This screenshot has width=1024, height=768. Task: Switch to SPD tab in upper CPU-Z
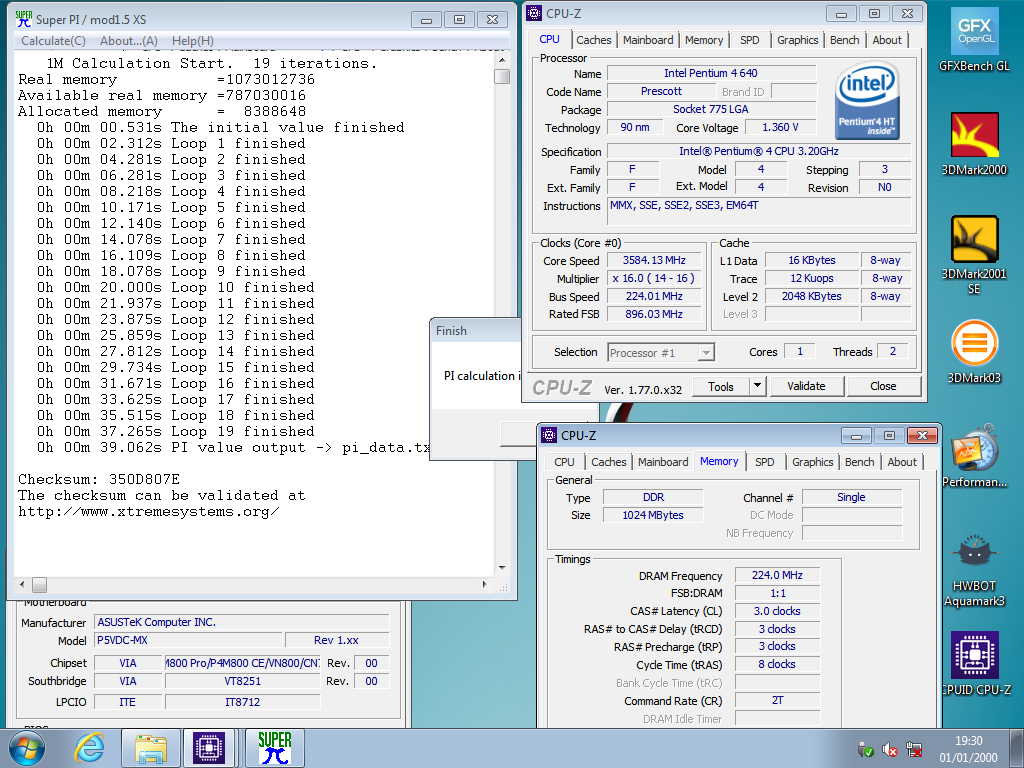coord(750,40)
